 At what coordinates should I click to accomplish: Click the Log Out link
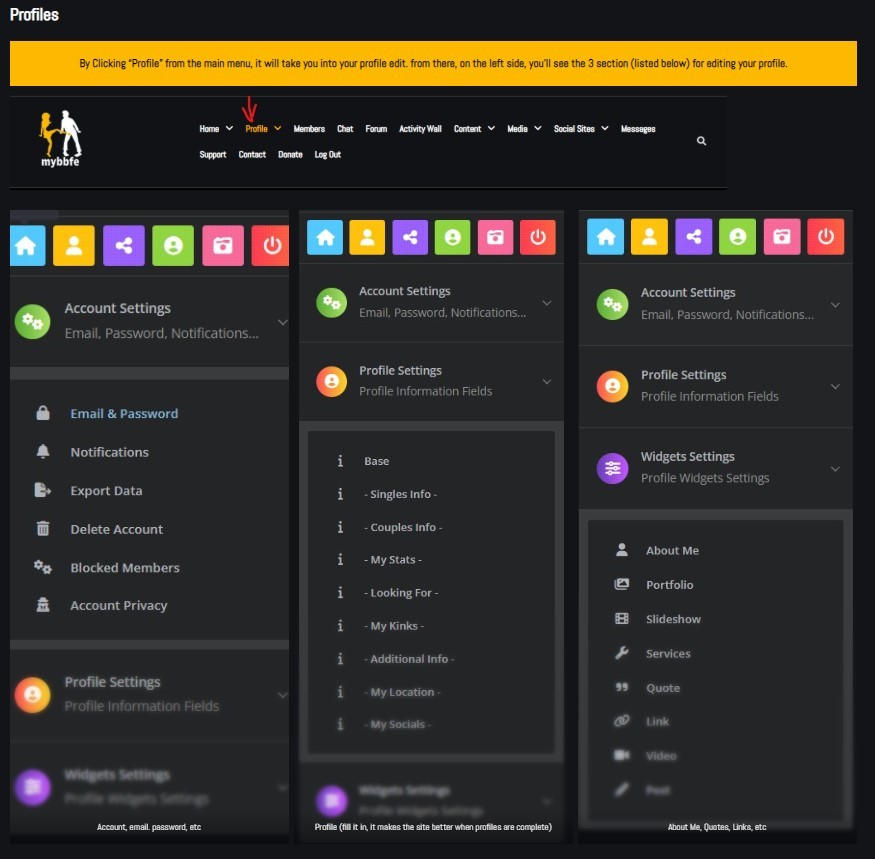pyautogui.click(x=327, y=155)
